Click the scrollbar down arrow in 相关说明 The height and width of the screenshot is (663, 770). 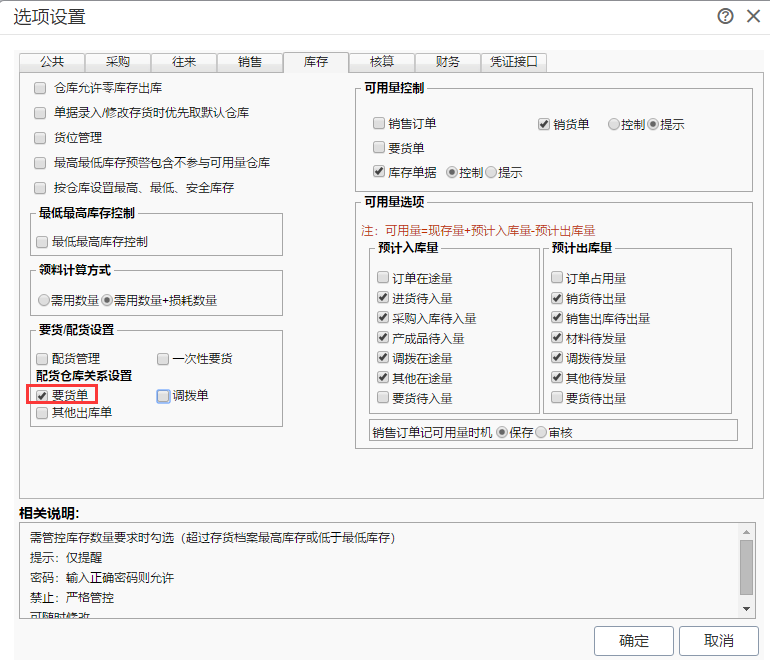(x=746, y=608)
